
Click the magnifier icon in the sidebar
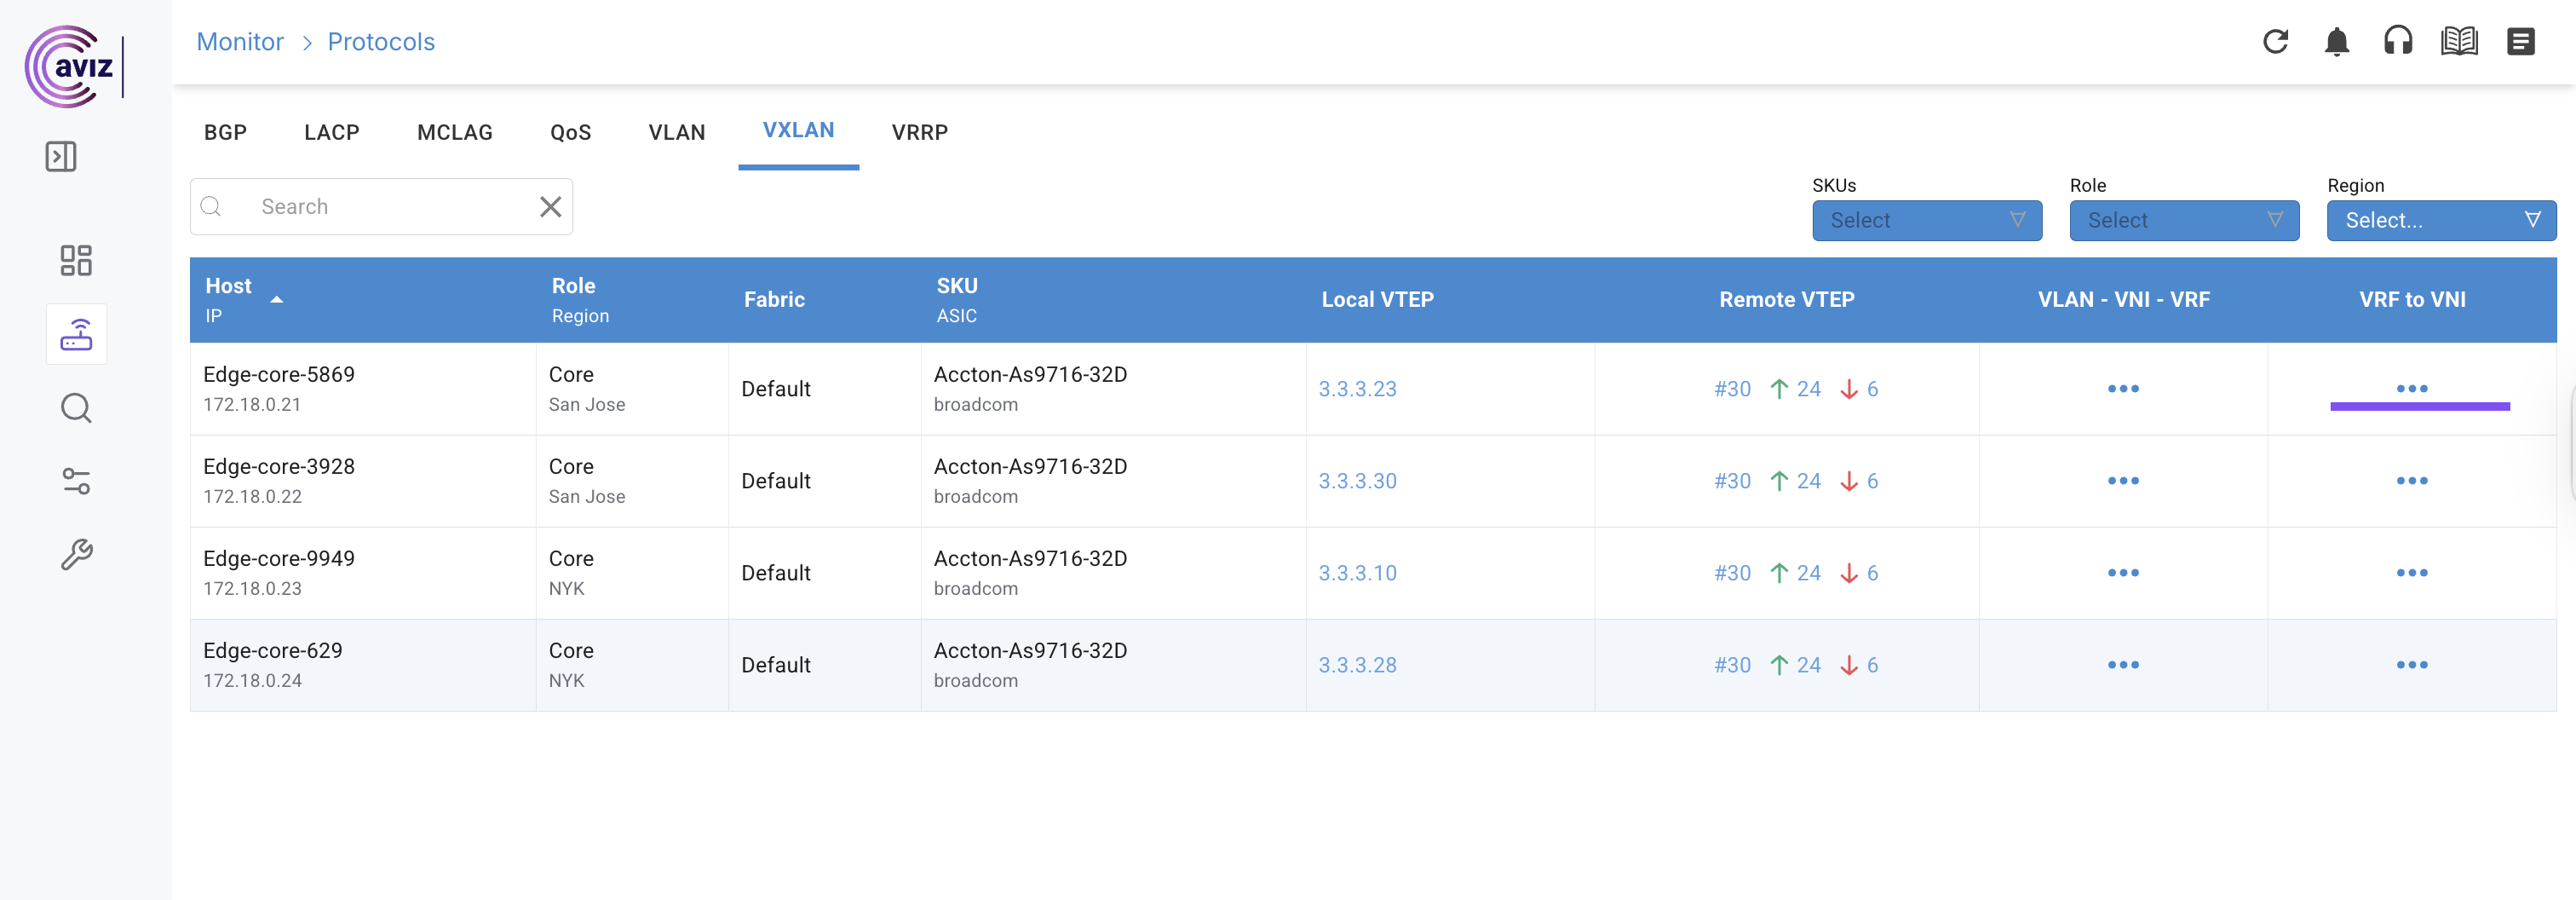point(76,408)
